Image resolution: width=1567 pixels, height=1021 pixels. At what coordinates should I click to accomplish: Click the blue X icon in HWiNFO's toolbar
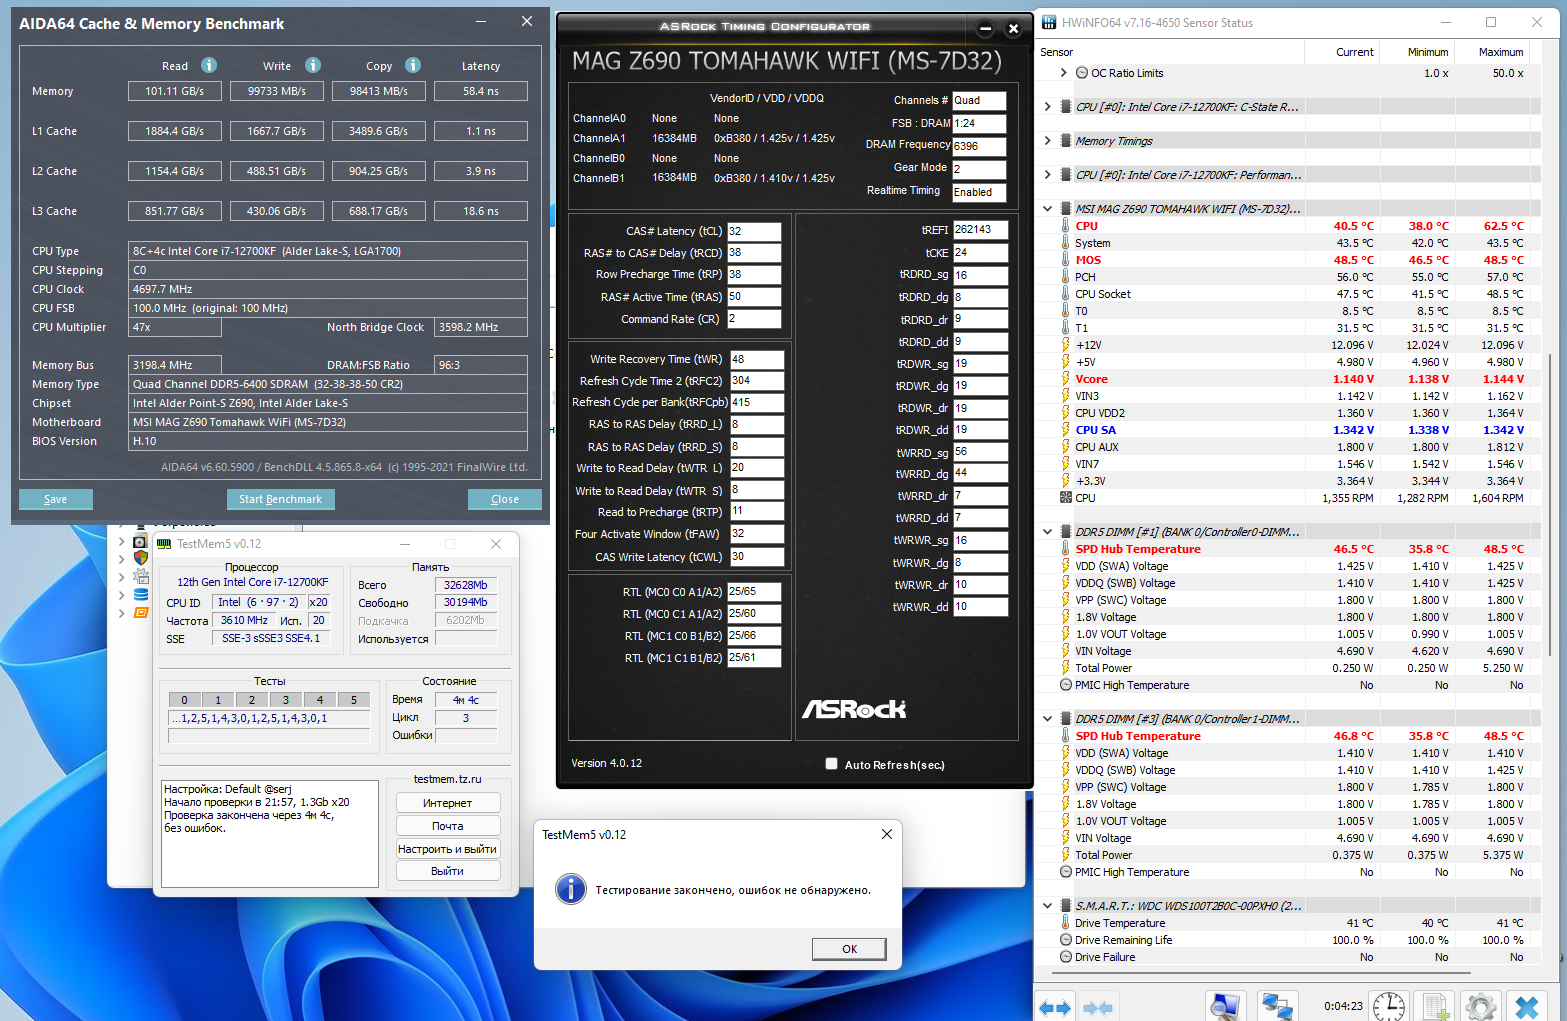tap(1526, 1006)
